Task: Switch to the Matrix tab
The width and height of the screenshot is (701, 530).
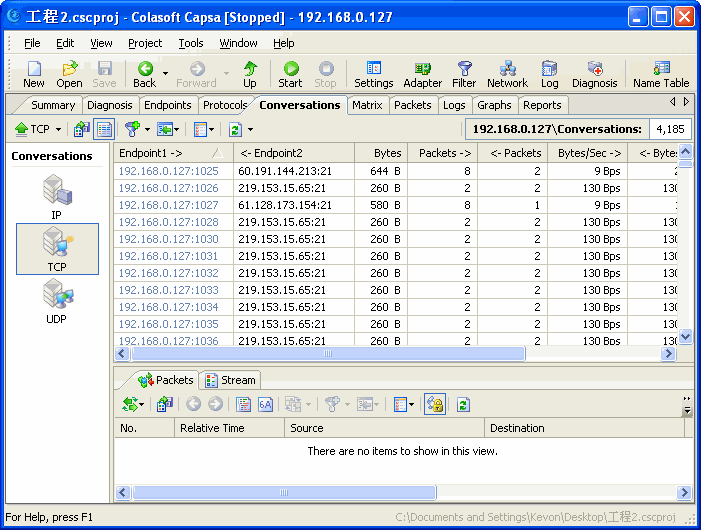Action: click(x=367, y=105)
